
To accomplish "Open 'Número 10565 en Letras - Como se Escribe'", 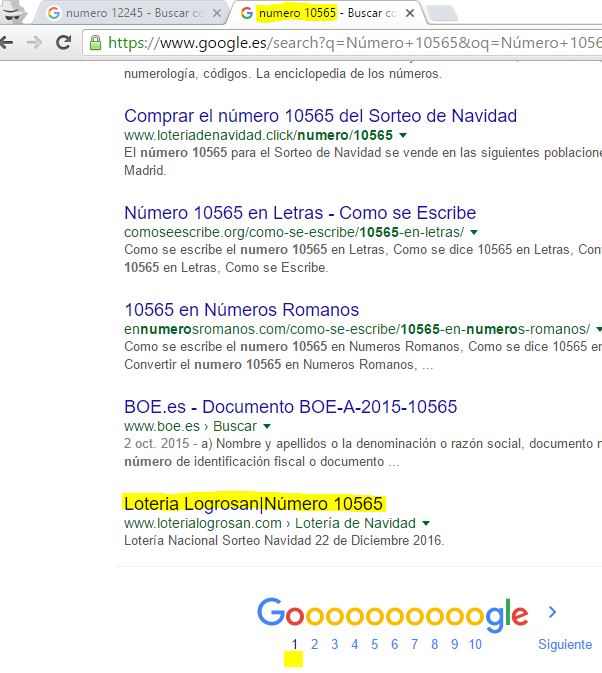I will [300, 213].
